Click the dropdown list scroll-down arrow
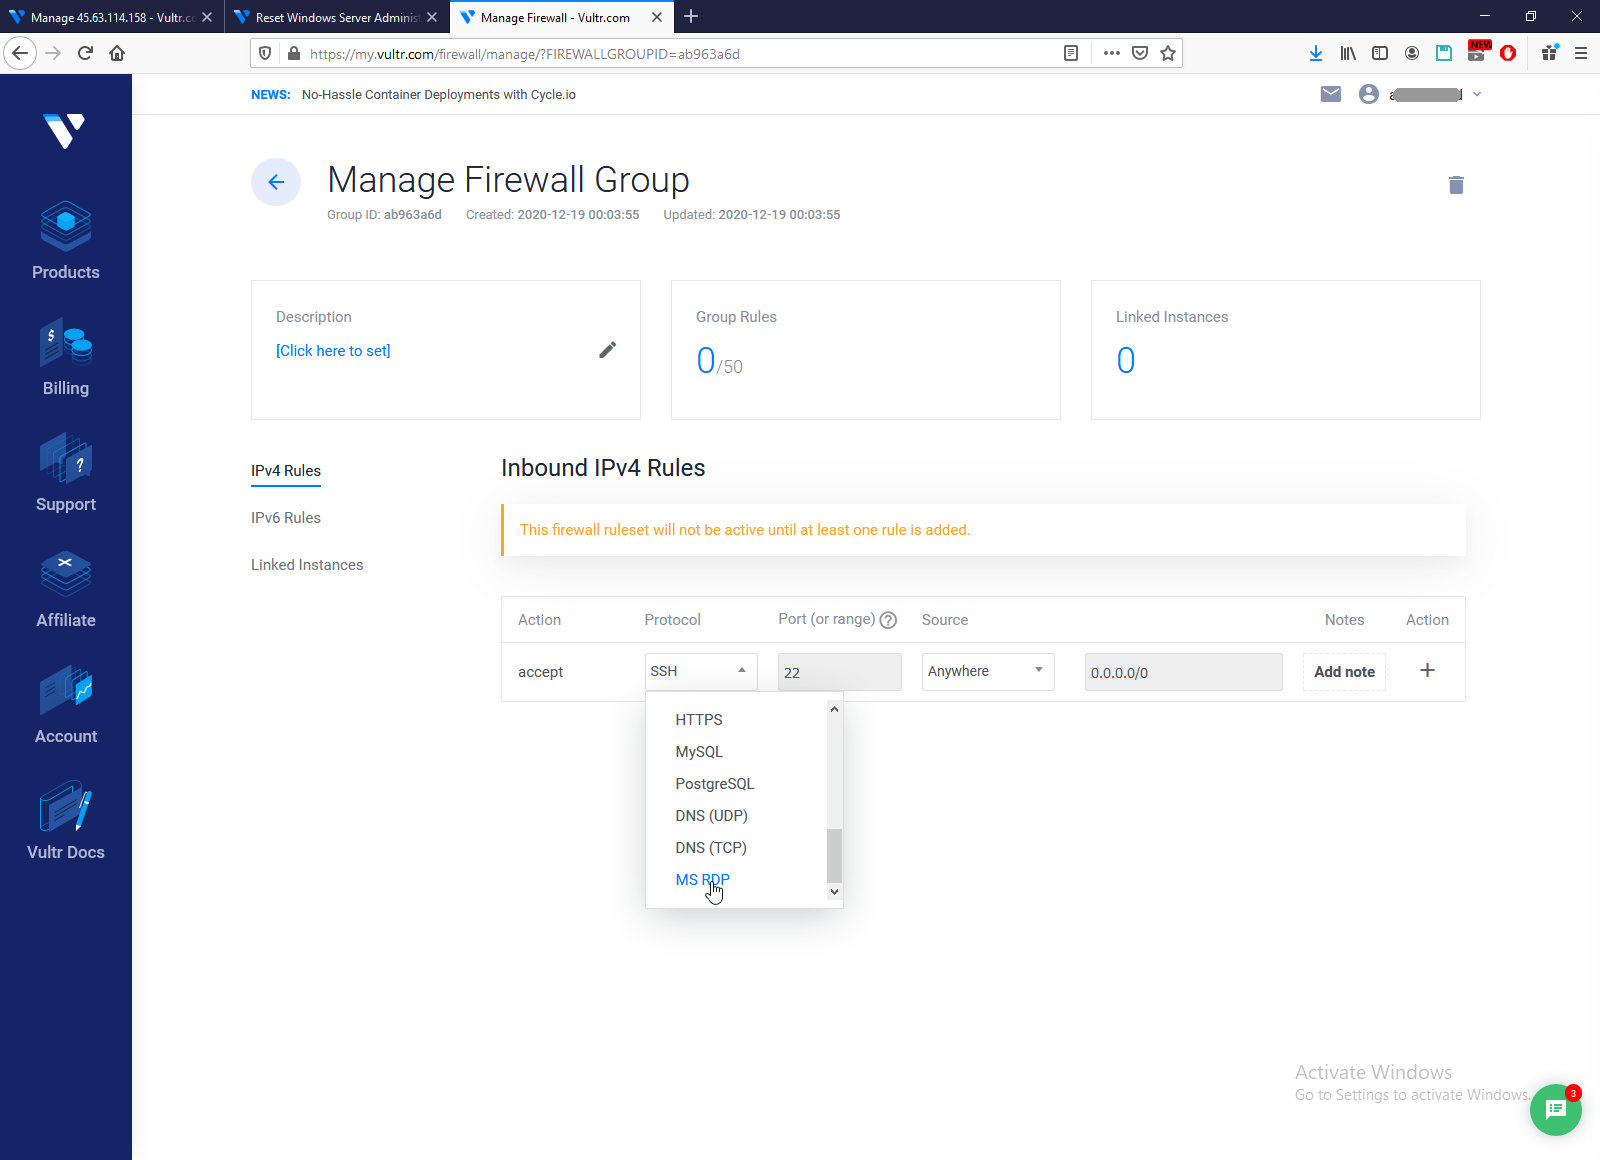Viewport: 1600px width, 1160px height. [x=834, y=891]
